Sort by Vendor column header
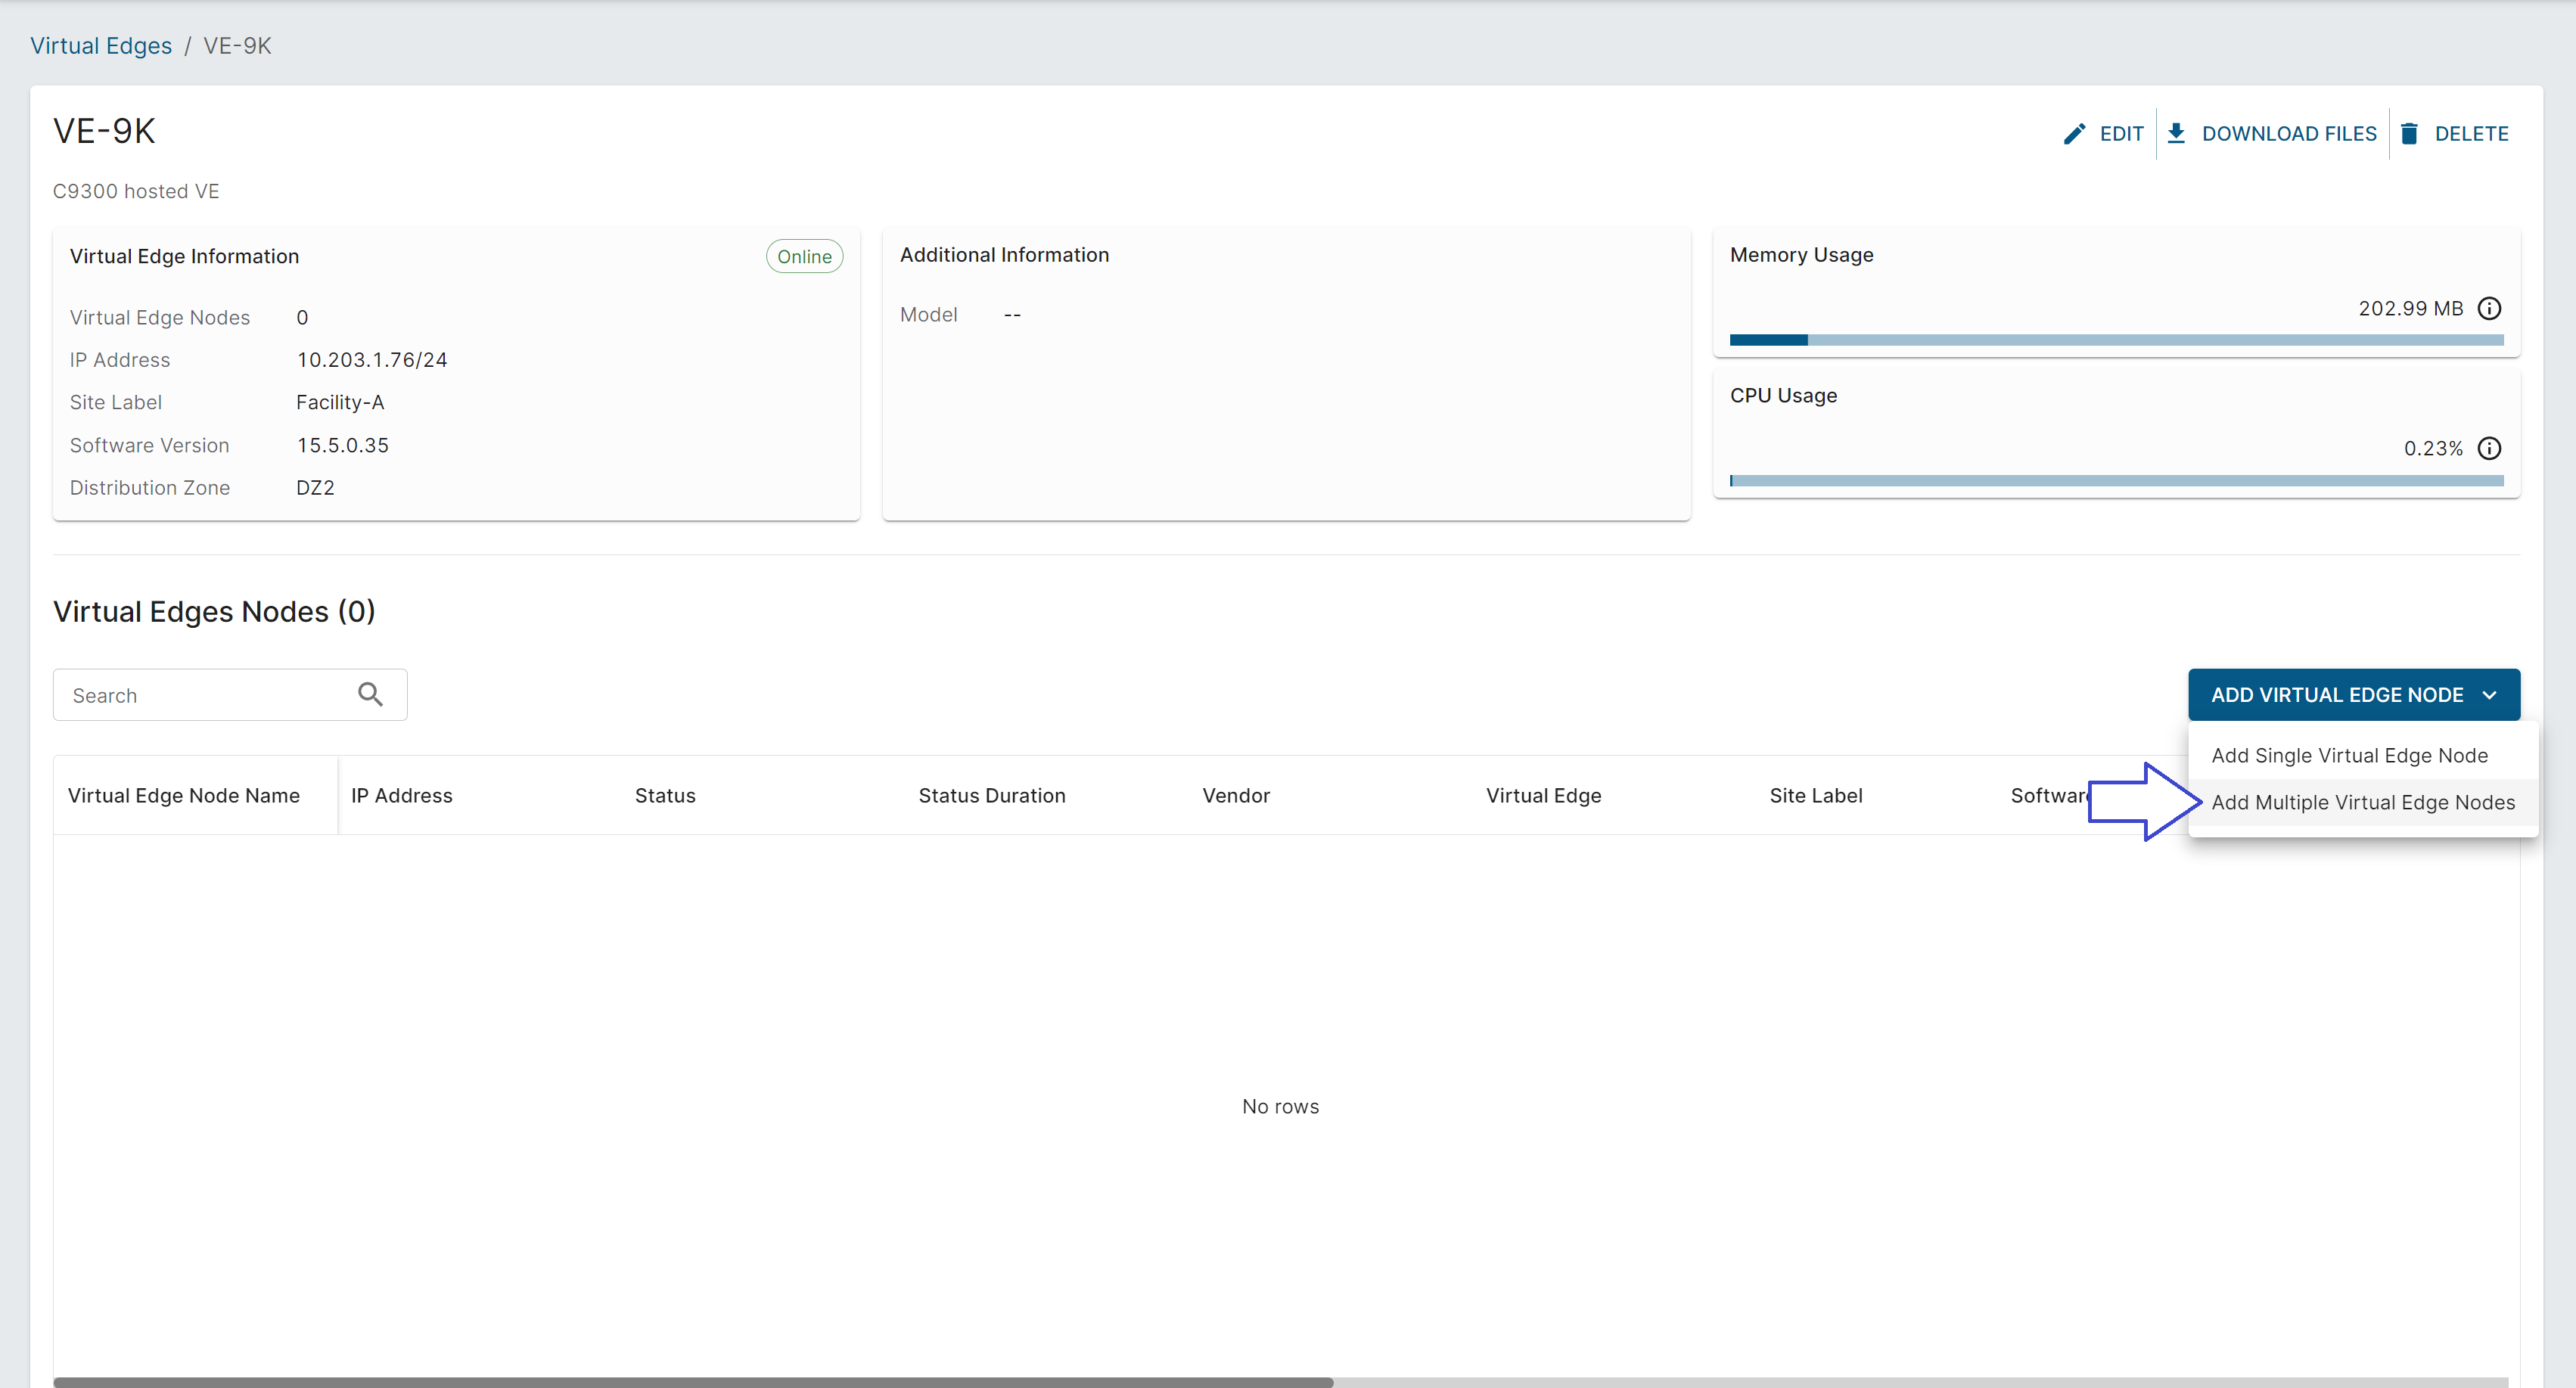 pyautogui.click(x=1236, y=796)
